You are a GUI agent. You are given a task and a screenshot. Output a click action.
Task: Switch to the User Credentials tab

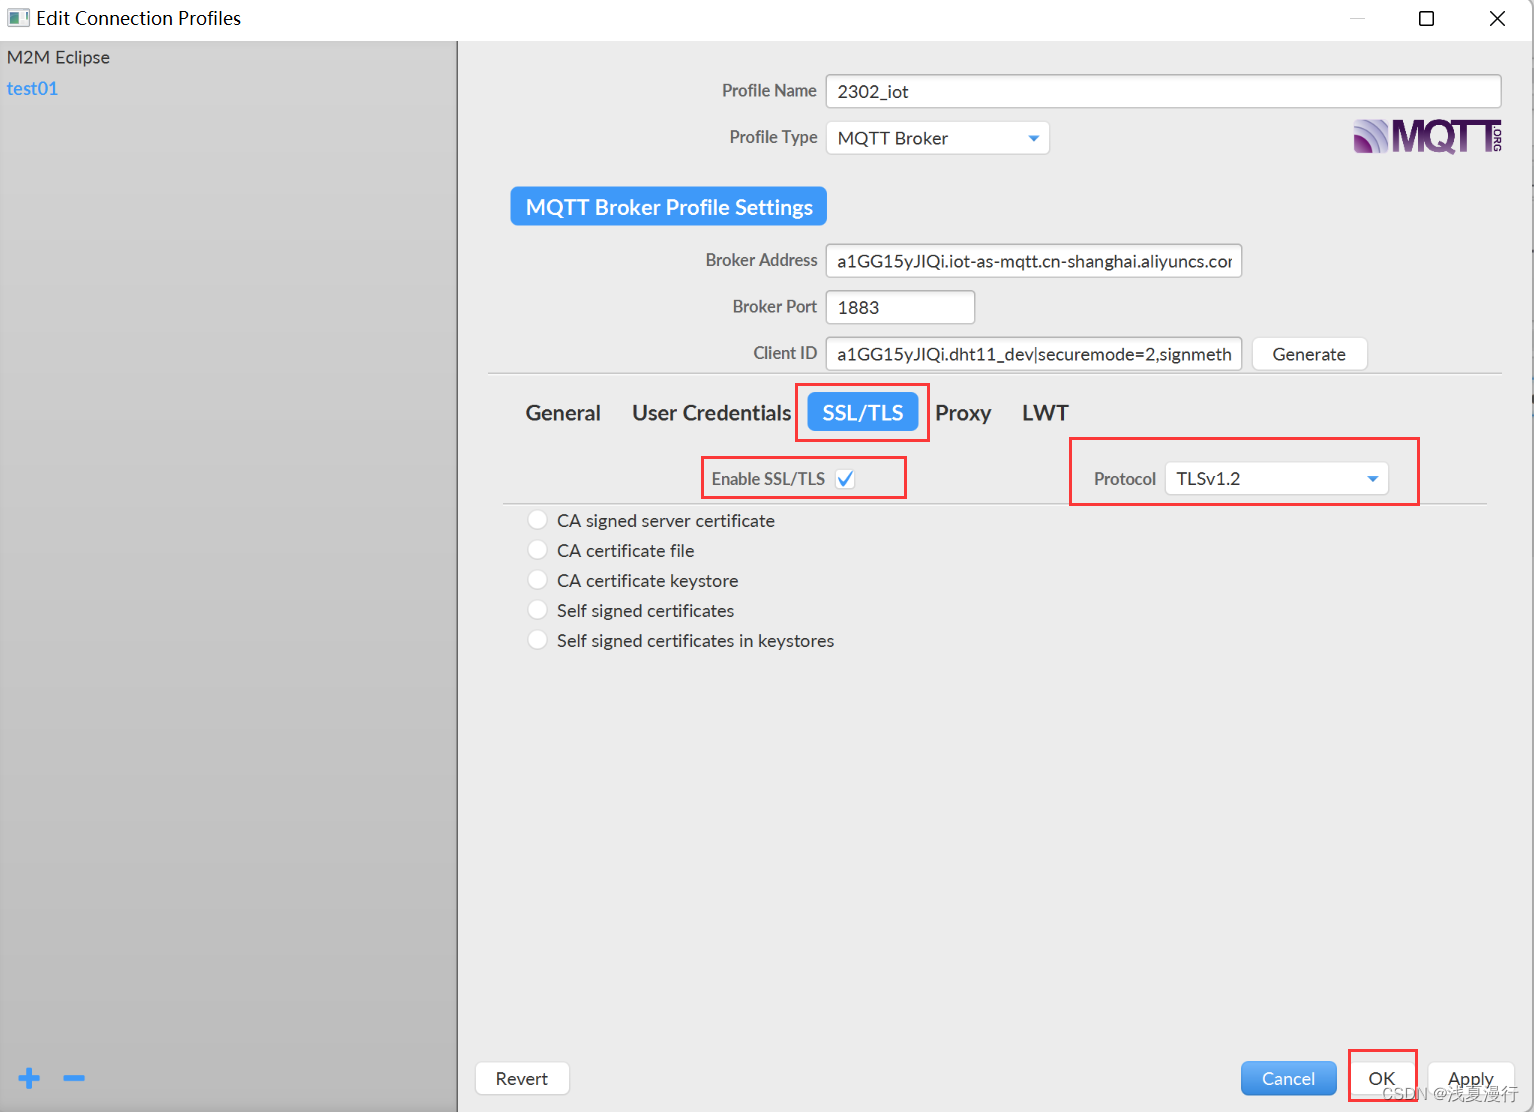tap(711, 413)
